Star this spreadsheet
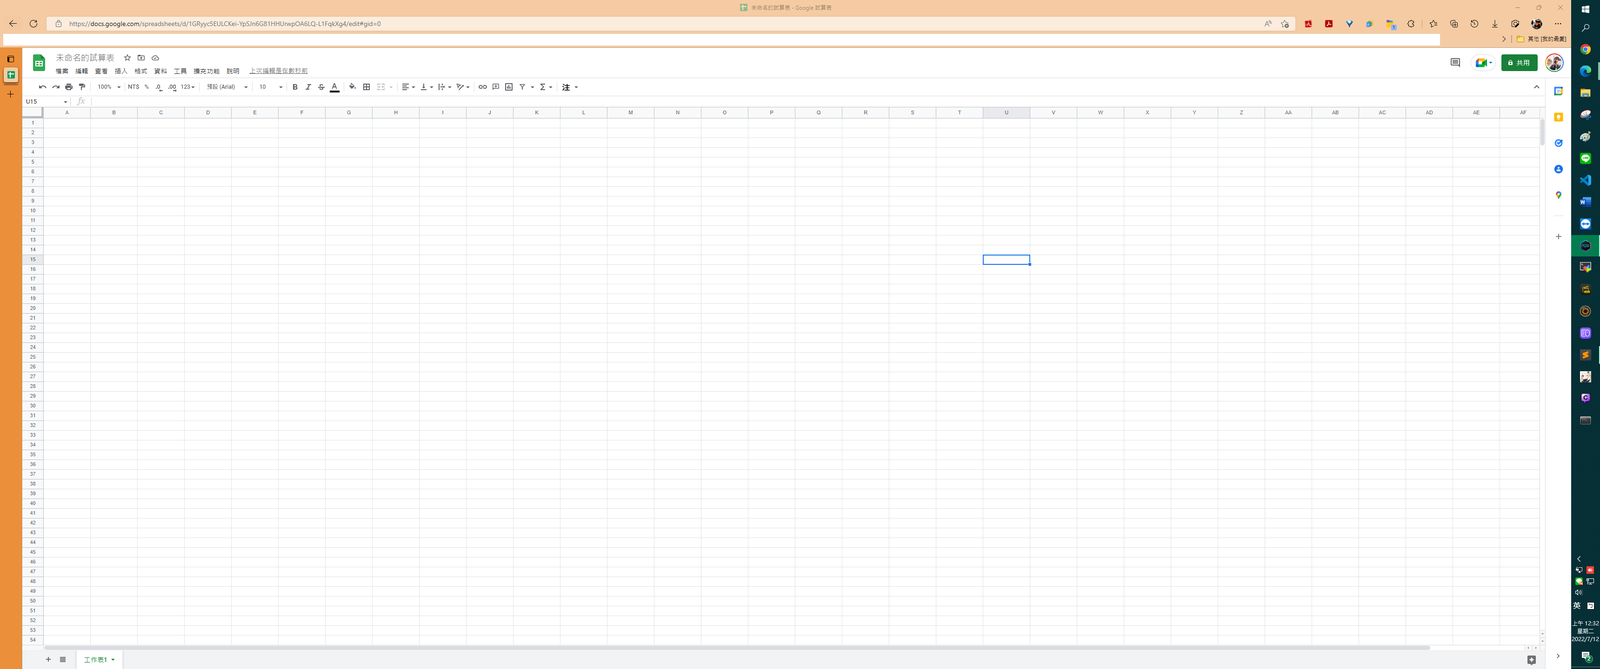This screenshot has width=1600, height=669. pos(127,58)
